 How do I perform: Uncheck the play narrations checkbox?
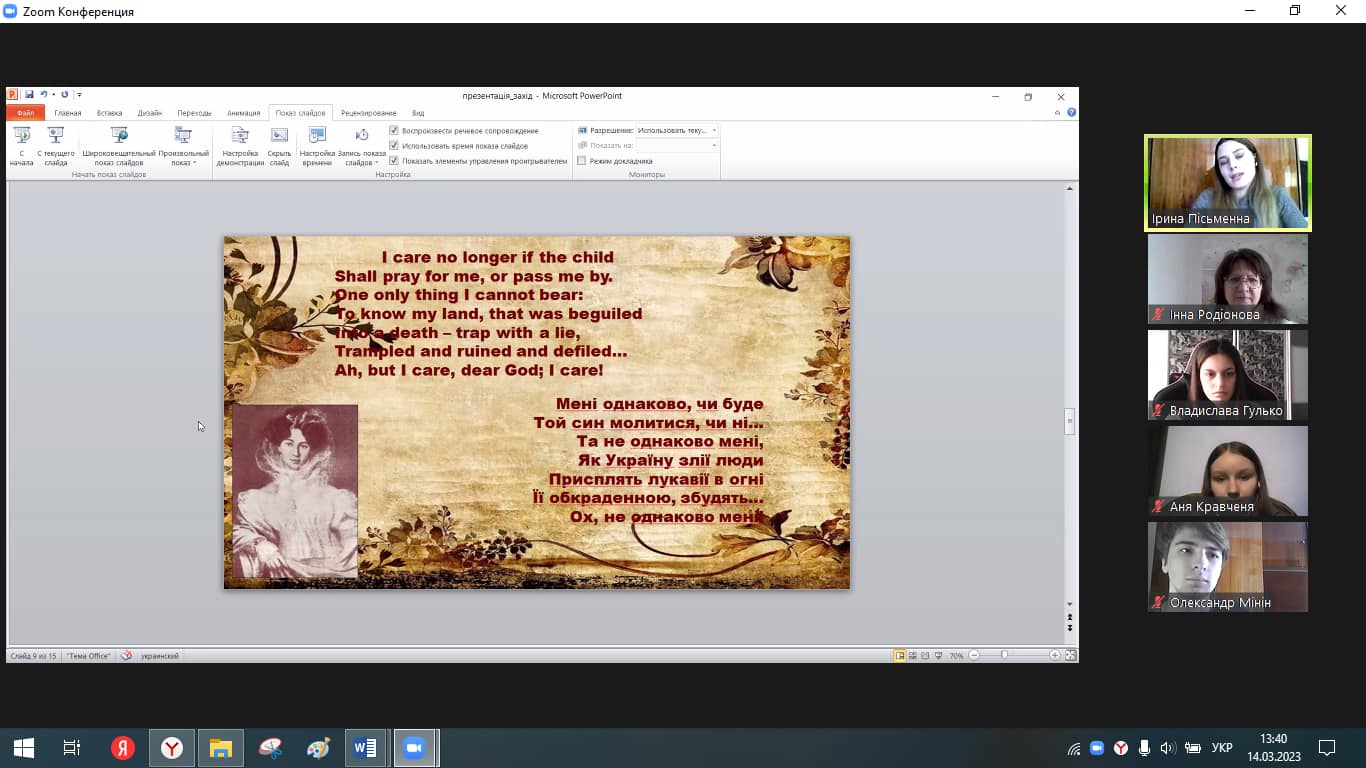[394, 131]
